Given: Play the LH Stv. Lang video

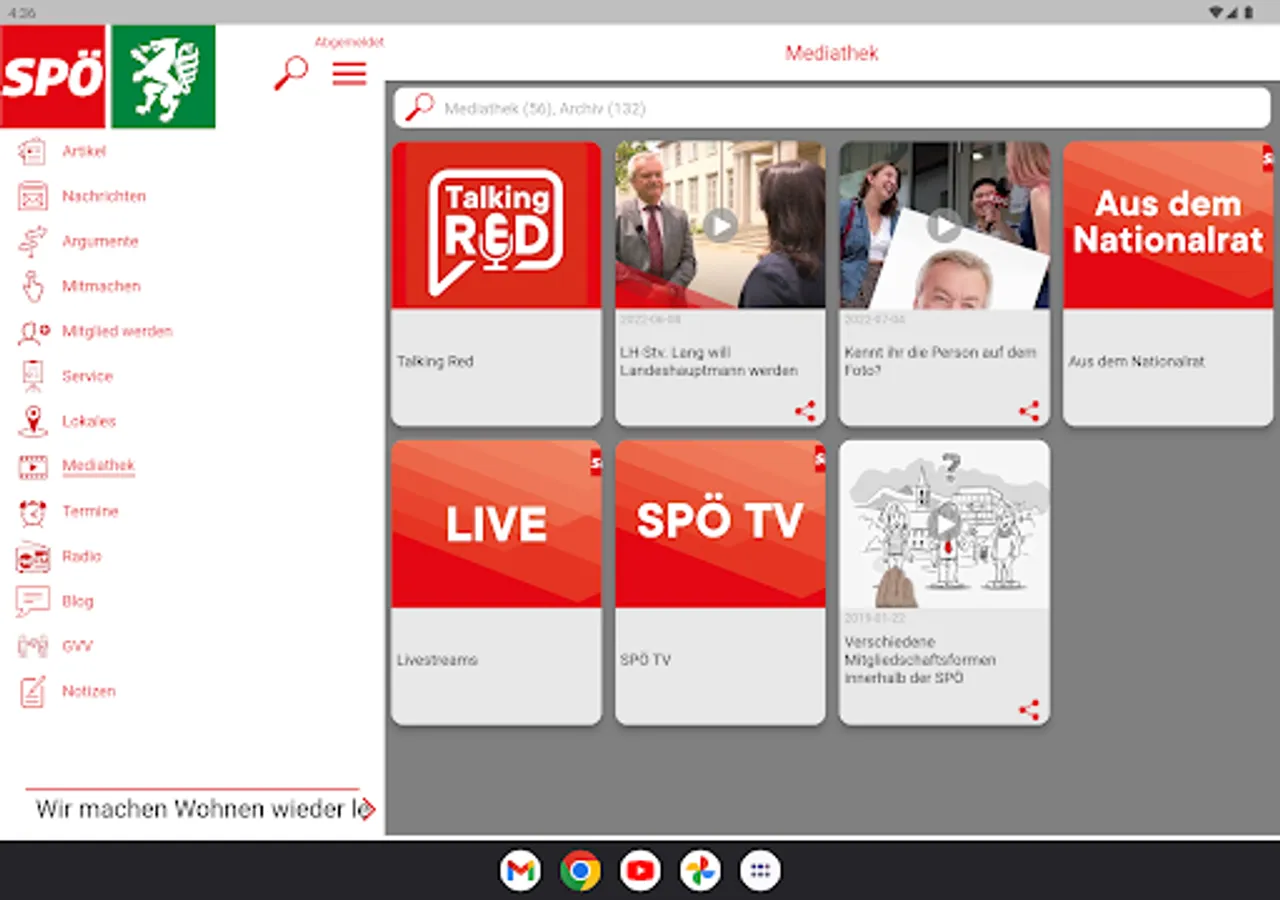Looking at the screenshot, I should pyautogui.click(x=720, y=225).
